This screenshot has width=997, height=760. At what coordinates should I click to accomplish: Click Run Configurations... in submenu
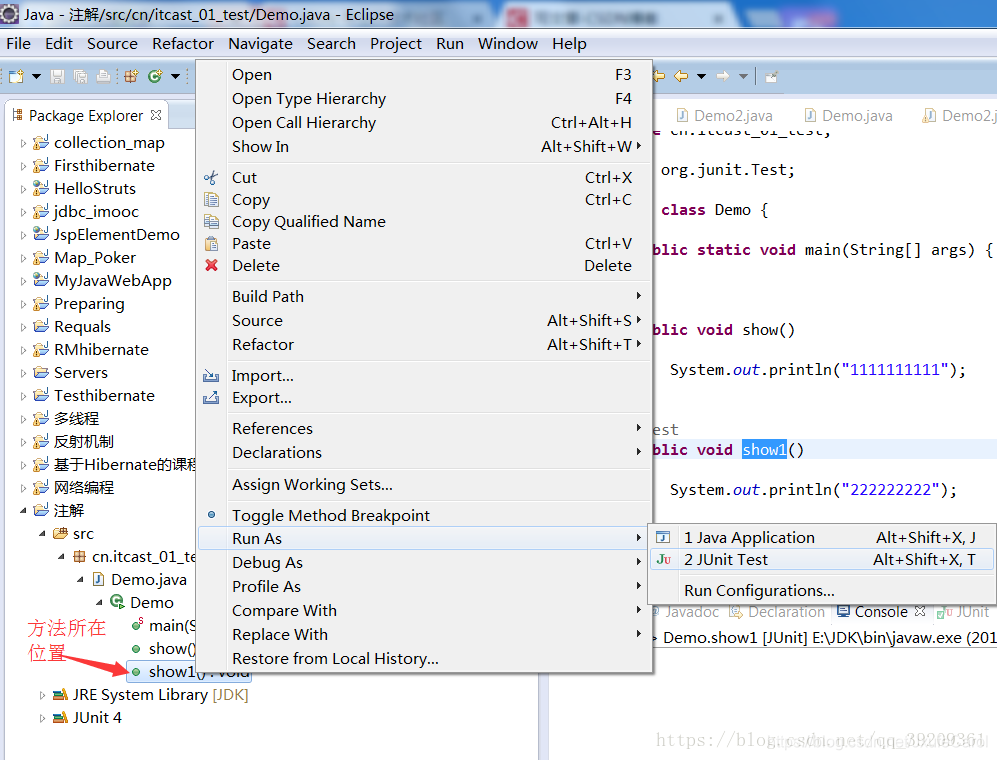pos(822,591)
